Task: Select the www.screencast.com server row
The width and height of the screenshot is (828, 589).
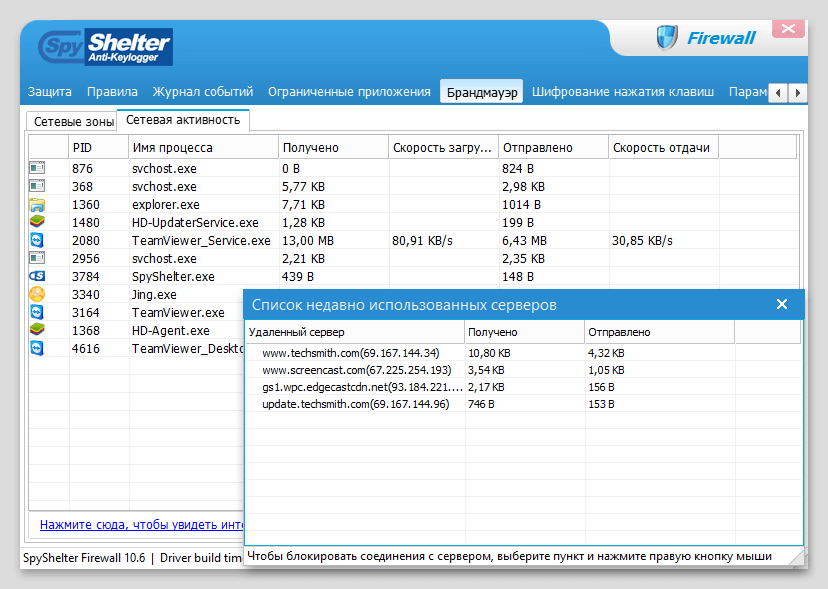Action: tap(523, 370)
